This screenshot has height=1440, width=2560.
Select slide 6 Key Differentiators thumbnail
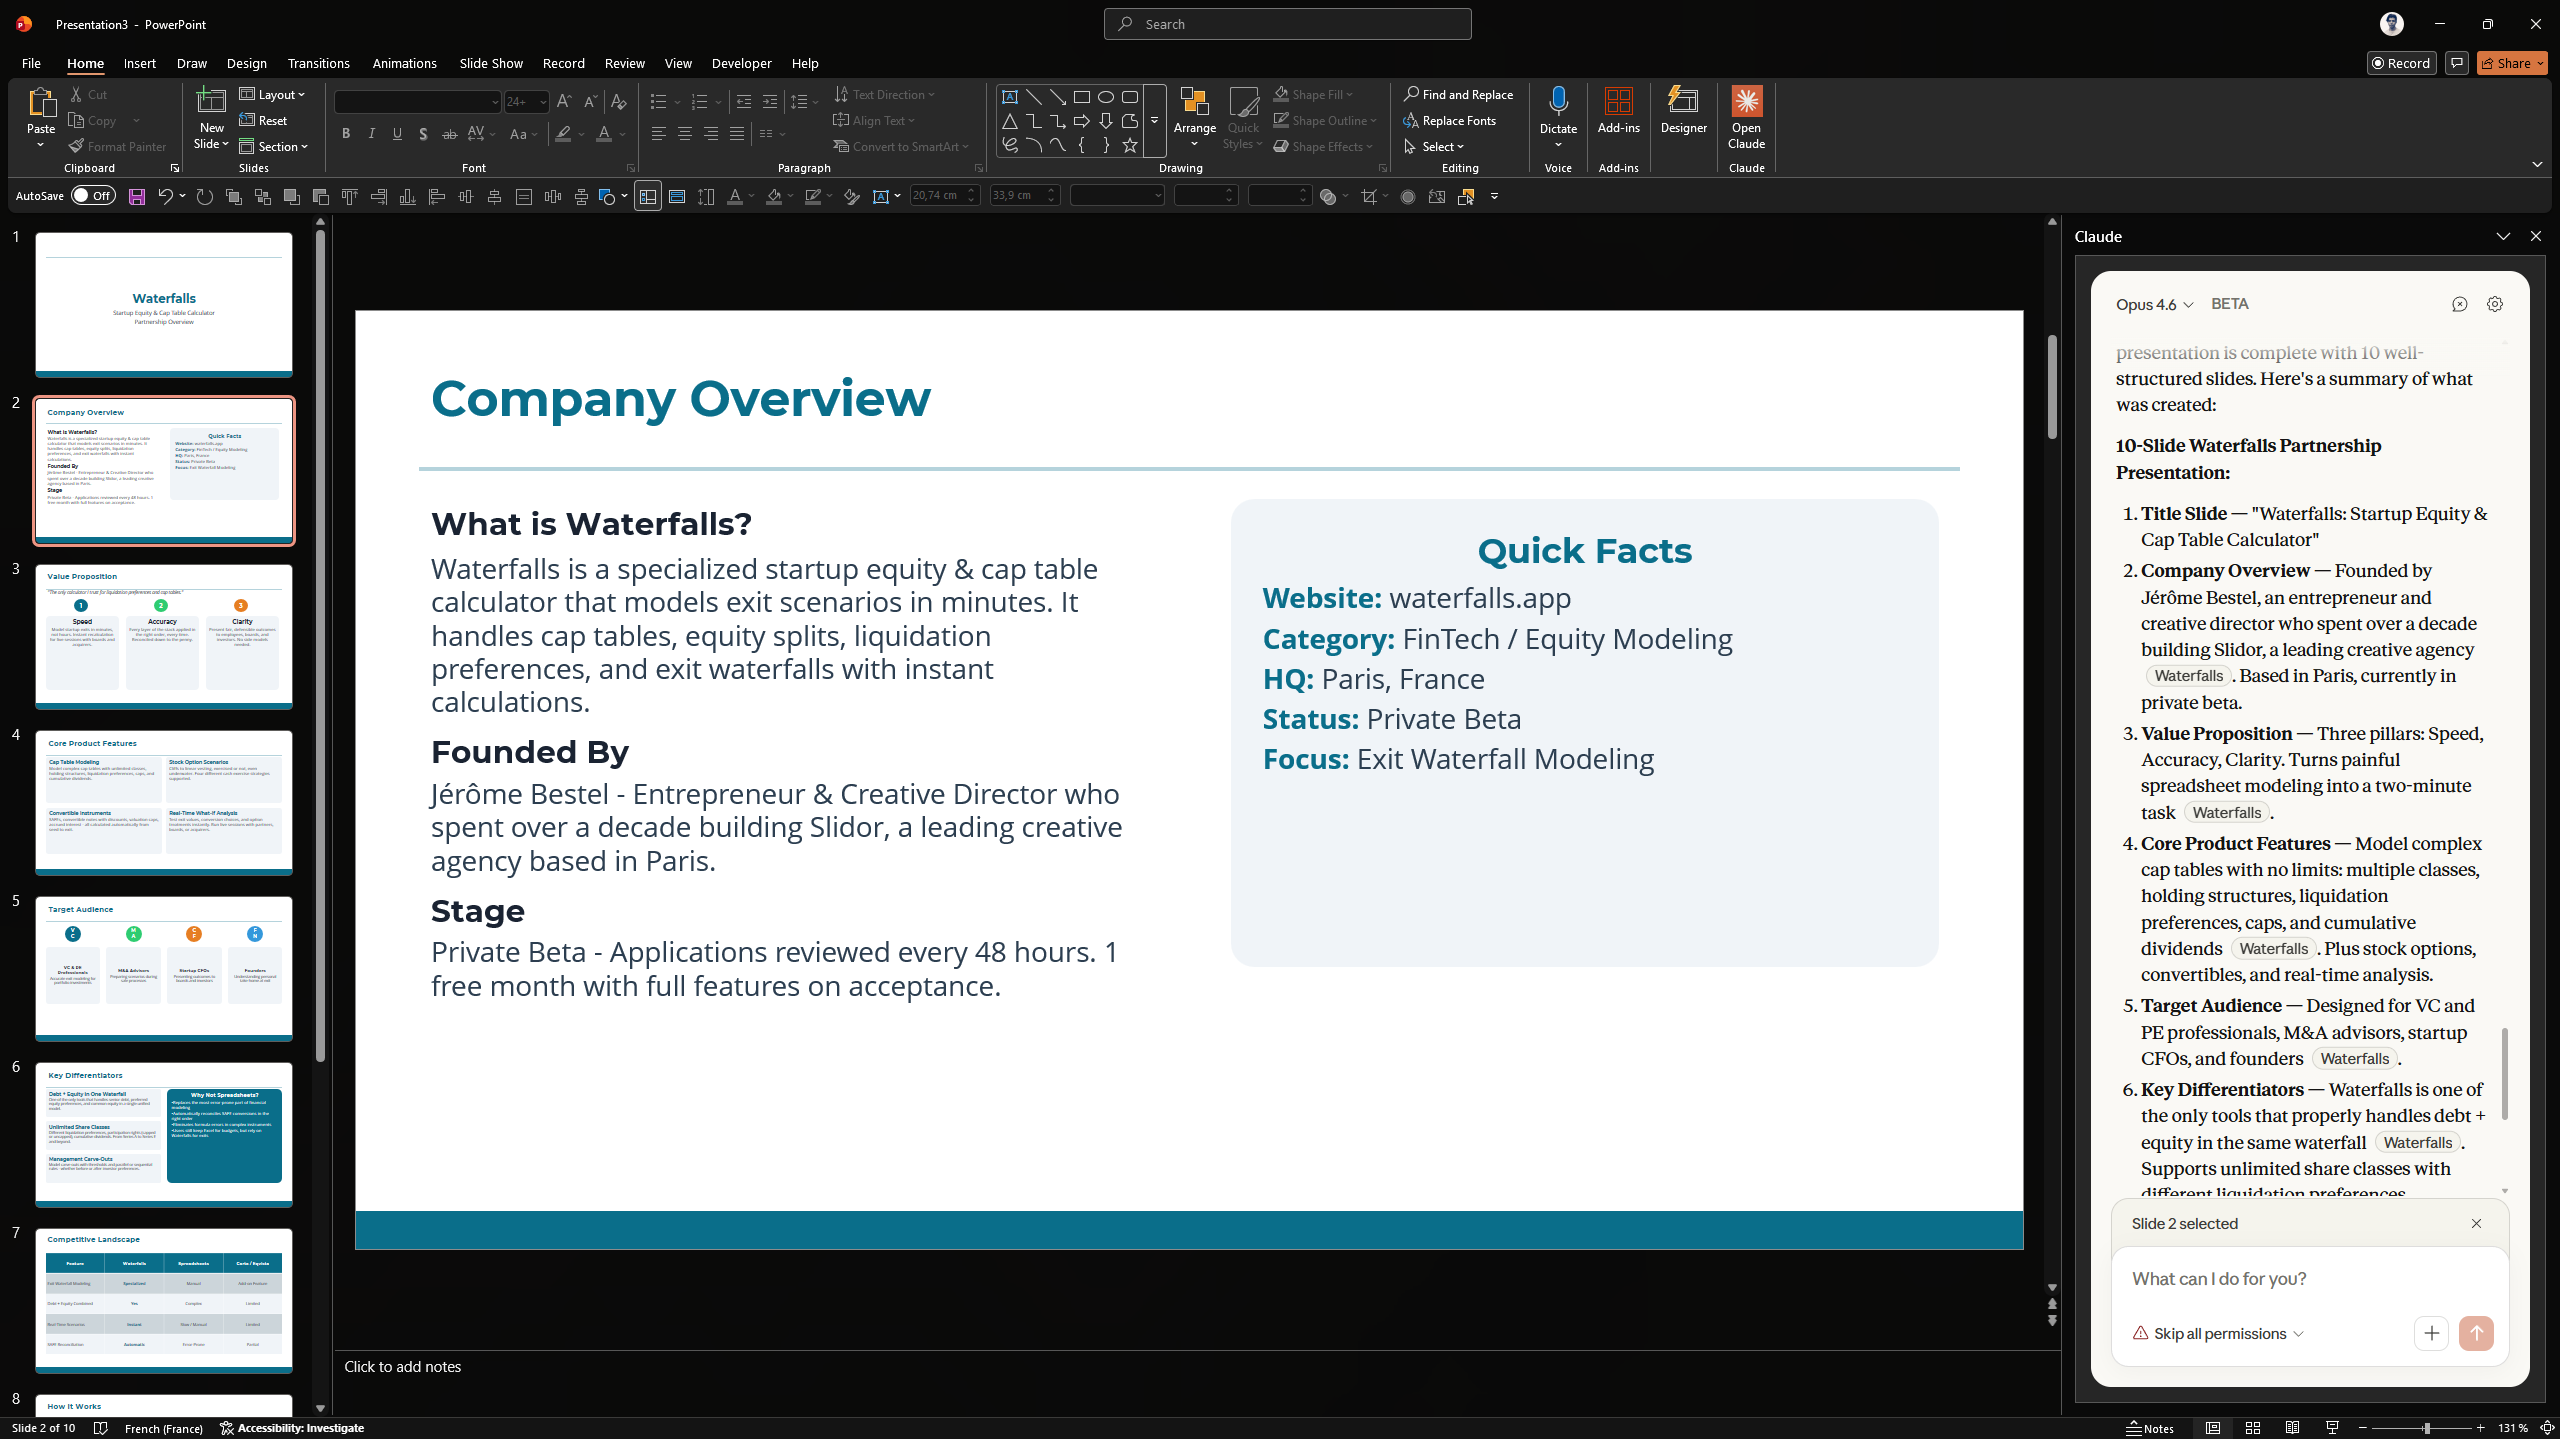(164, 1133)
